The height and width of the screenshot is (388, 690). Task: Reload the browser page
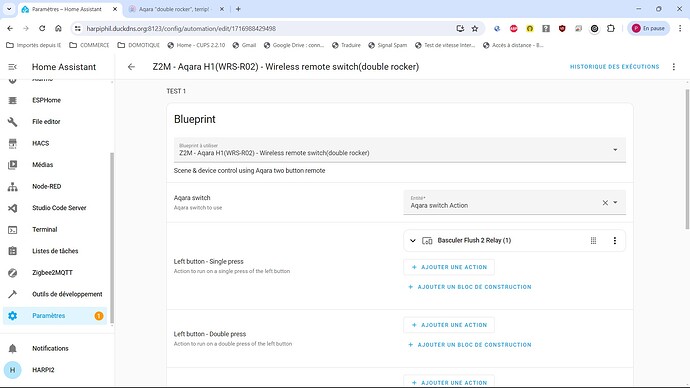point(42,28)
